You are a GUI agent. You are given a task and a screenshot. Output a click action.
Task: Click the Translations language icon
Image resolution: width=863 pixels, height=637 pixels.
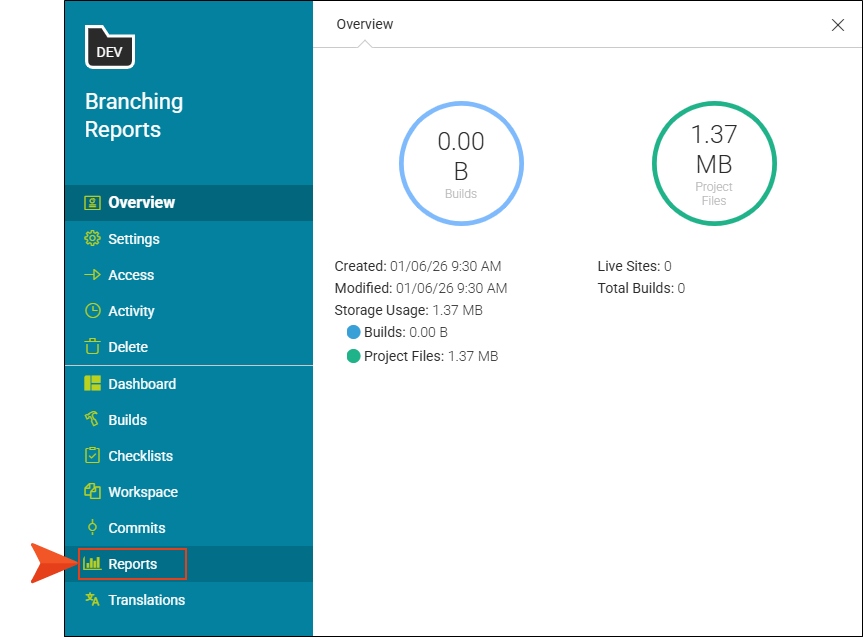click(93, 600)
